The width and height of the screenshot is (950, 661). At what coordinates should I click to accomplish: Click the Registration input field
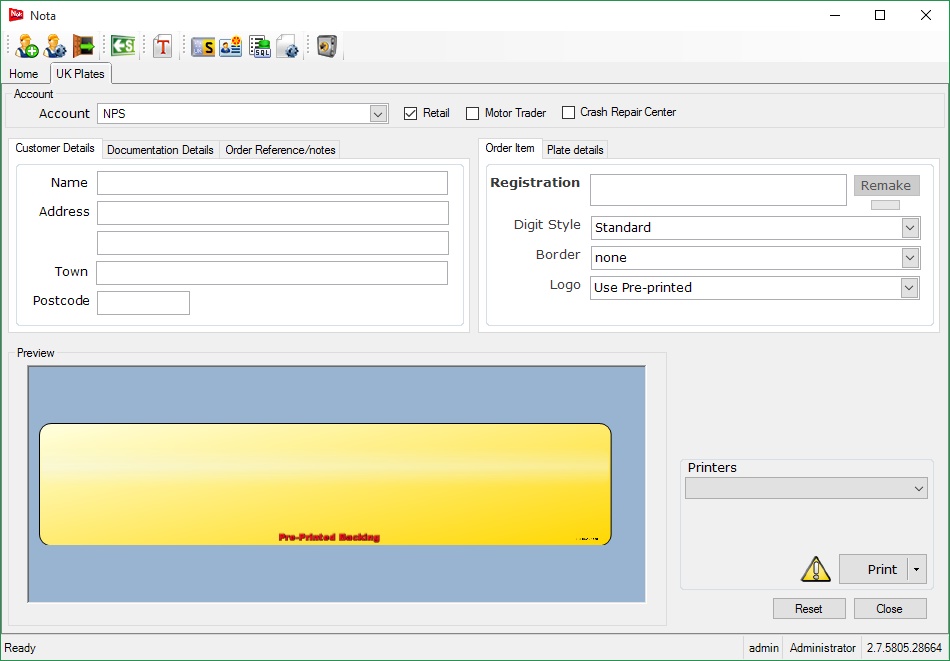718,190
